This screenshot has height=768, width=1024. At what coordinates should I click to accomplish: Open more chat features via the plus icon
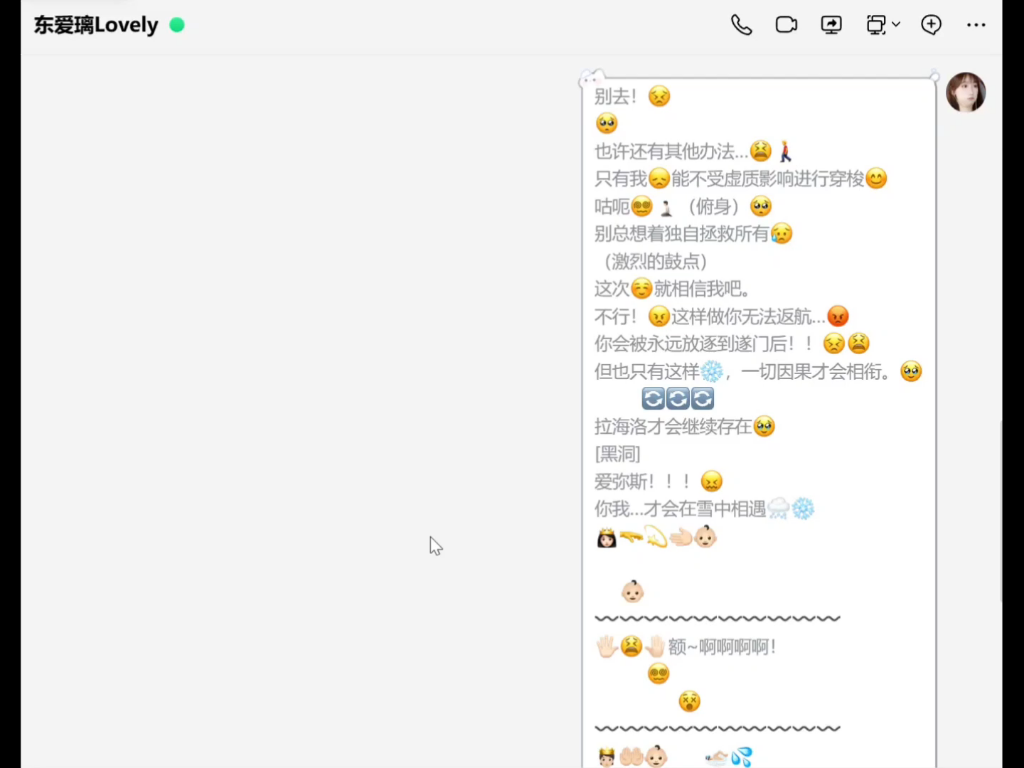[931, 24]
